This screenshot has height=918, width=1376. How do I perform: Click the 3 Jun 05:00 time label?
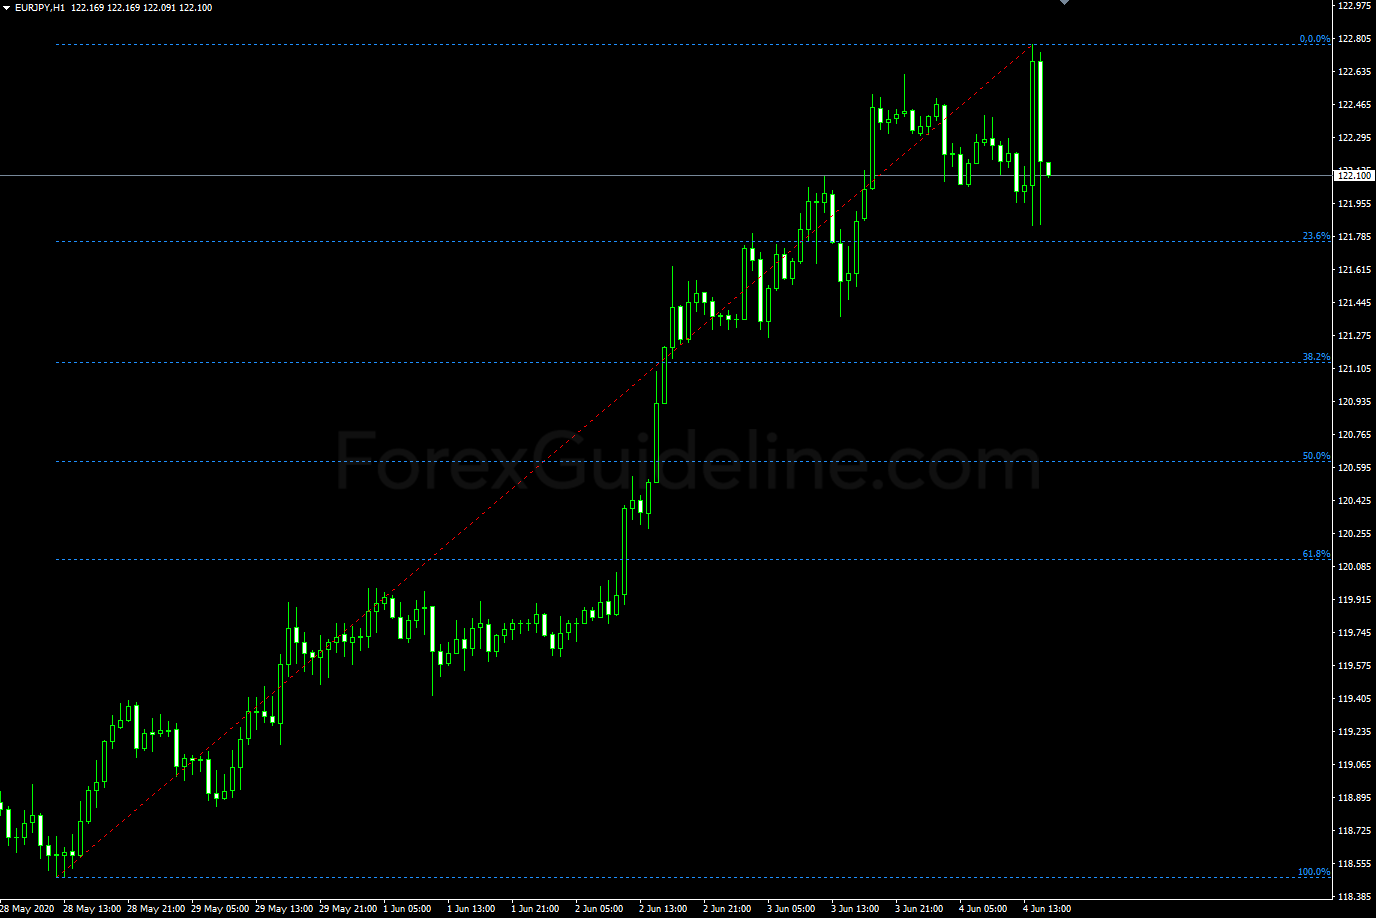pyautogui.click(x=791, y=909)
